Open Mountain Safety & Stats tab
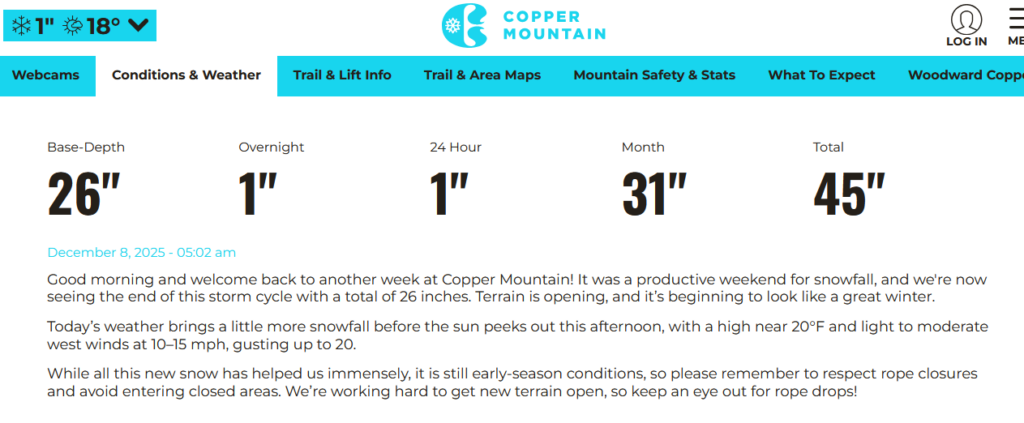Image resolution: width=1024 pixels, height=423 pixels. (x=654, y=75)
